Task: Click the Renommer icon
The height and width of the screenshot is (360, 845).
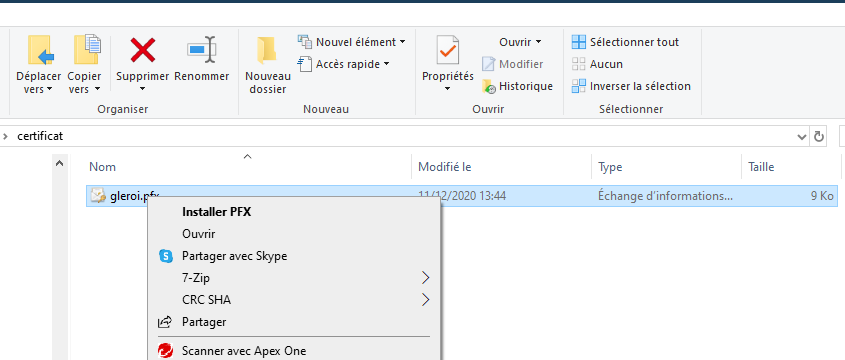Action: 202,50
